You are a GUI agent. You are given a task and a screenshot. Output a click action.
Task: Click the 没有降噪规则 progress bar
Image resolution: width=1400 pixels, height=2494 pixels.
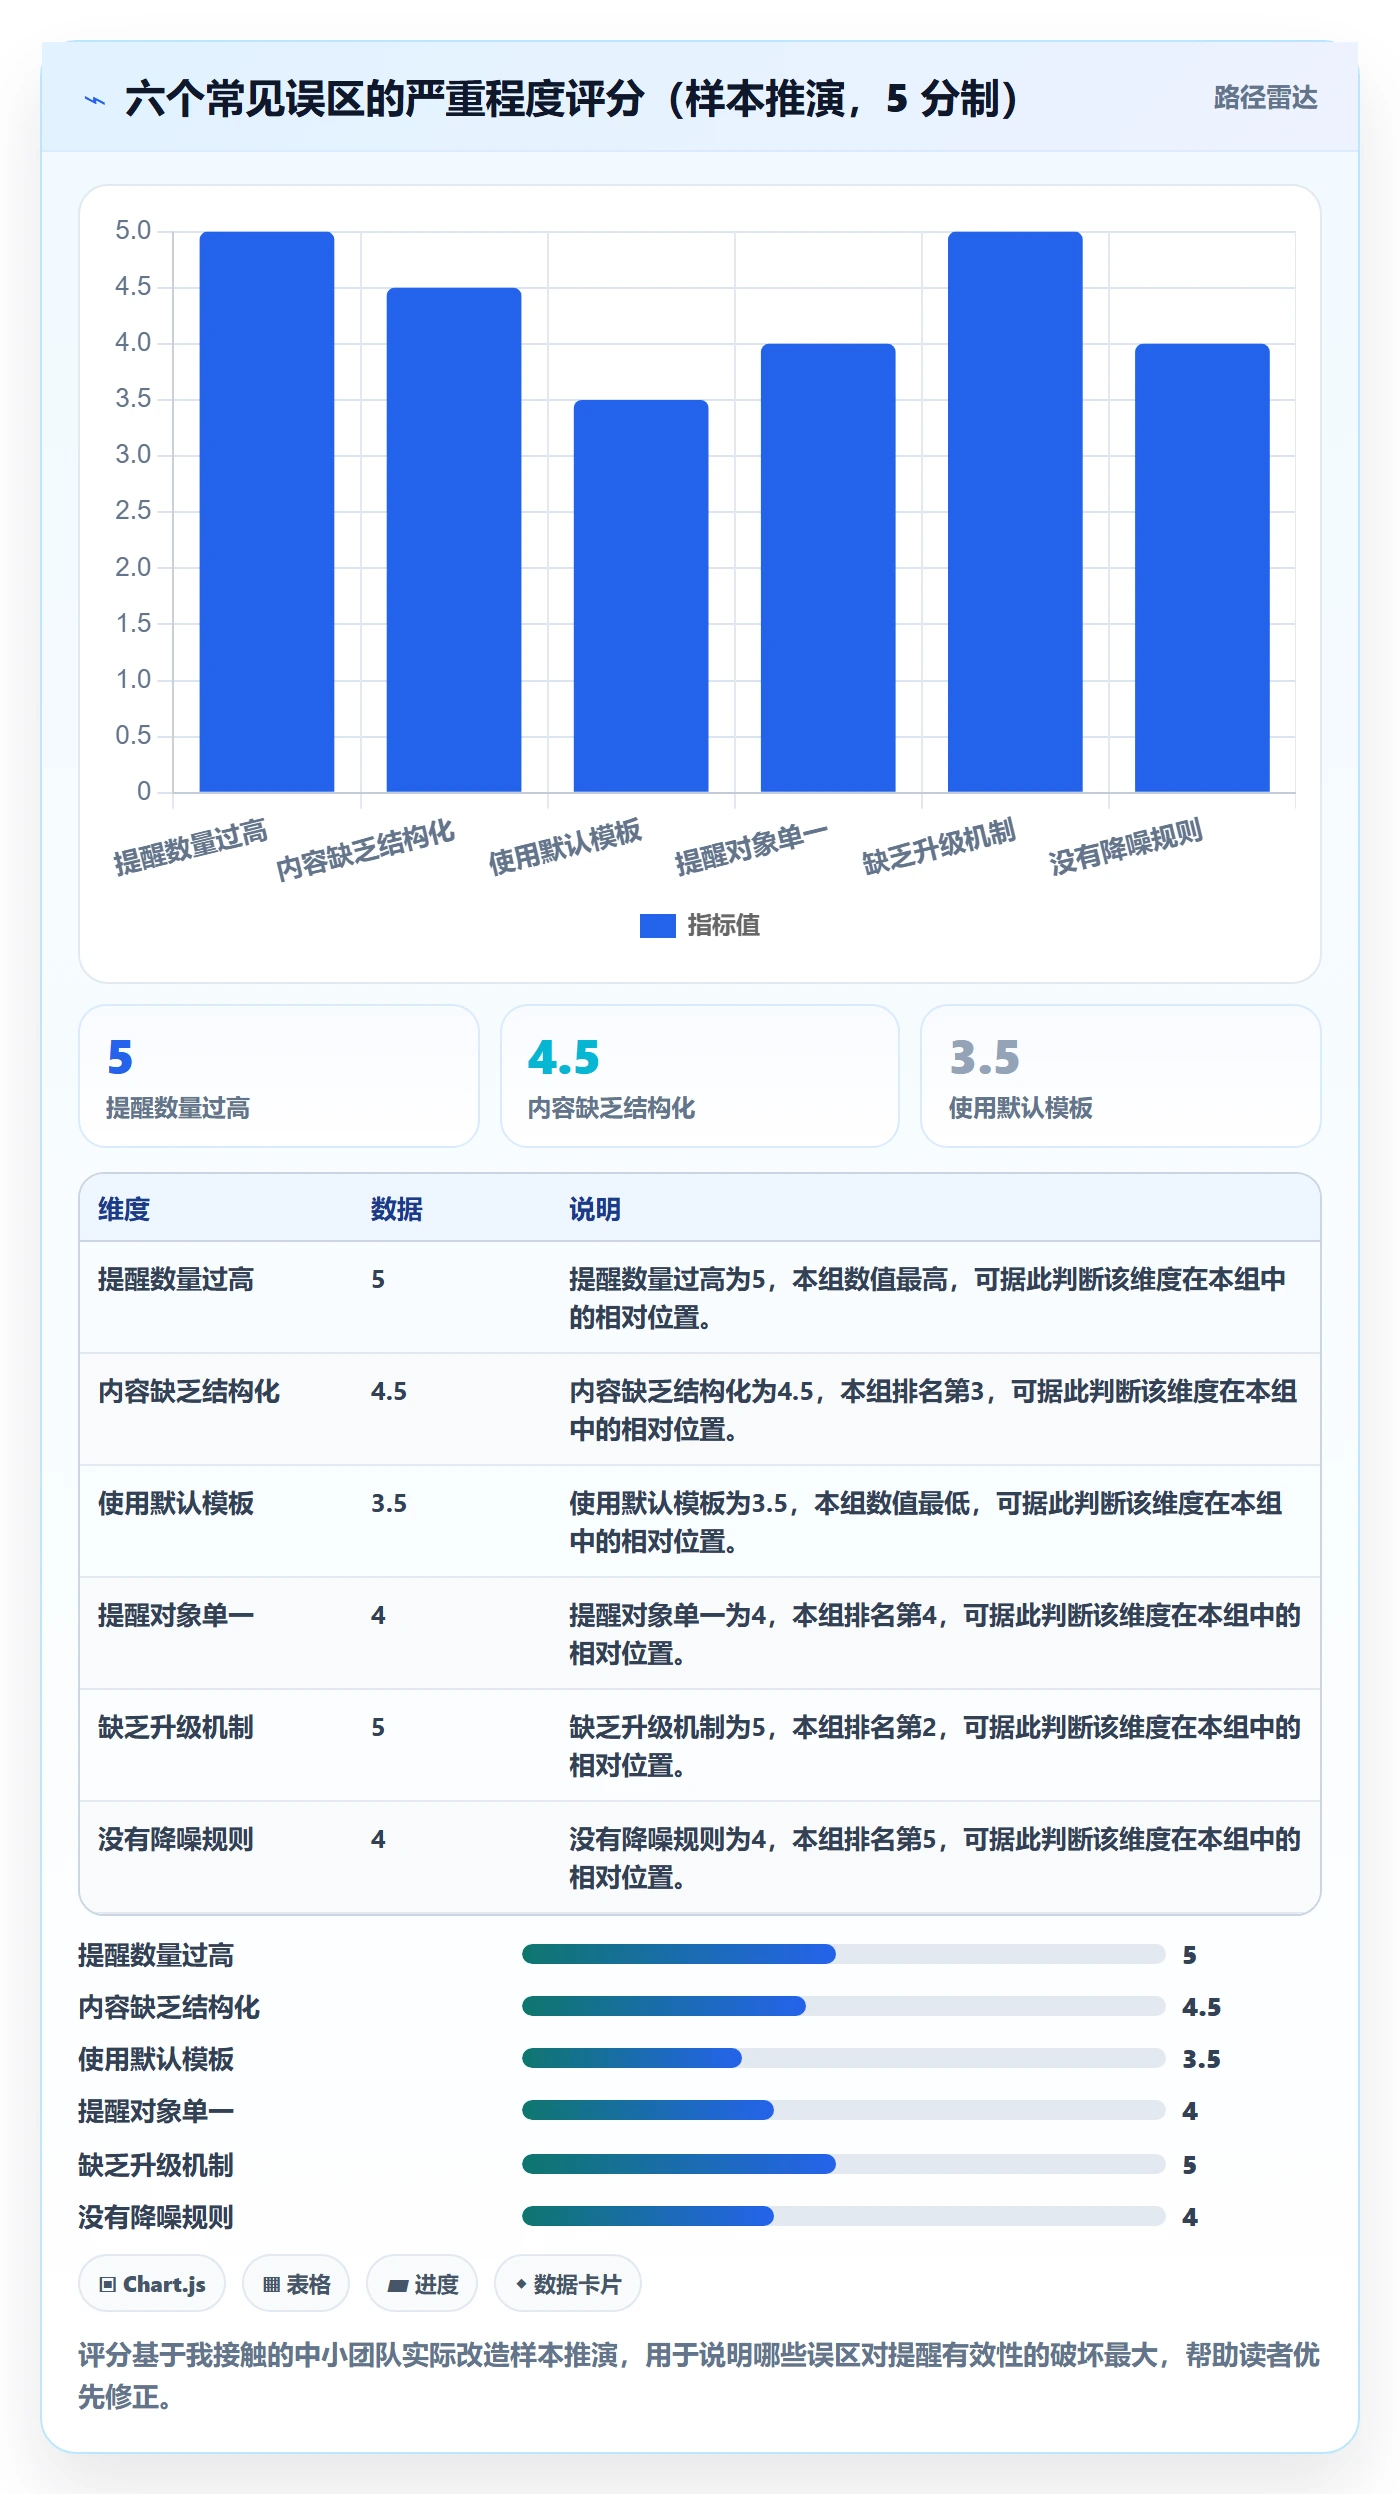(x=844, y=2216)
